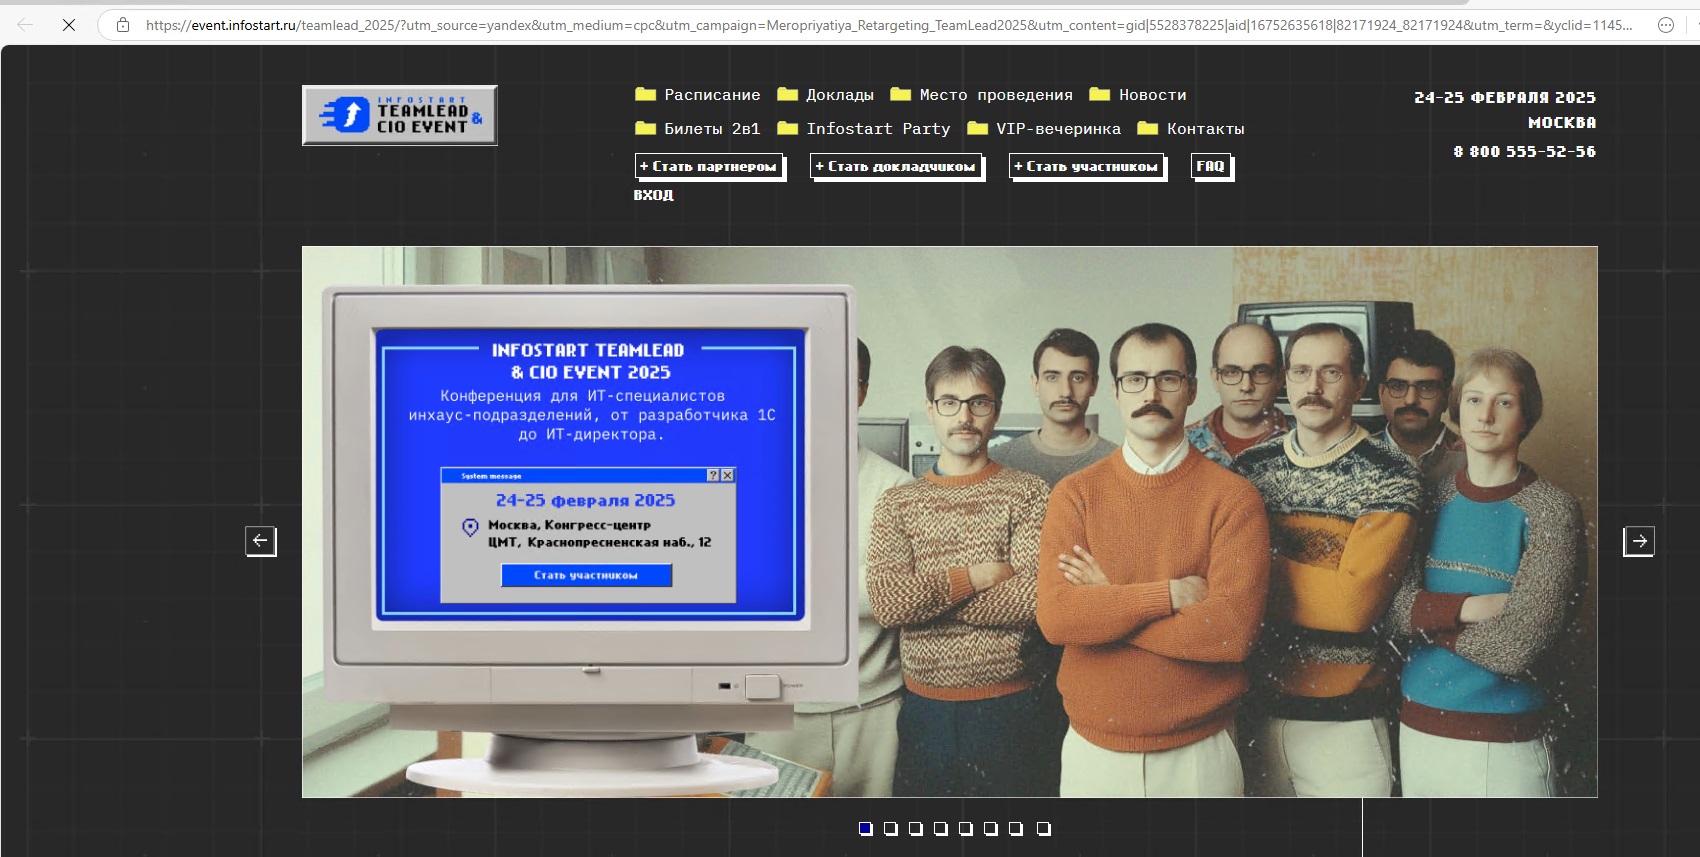Click the question mark on System message window
This screenshot has width=1700, height=857.
[713, 475]
